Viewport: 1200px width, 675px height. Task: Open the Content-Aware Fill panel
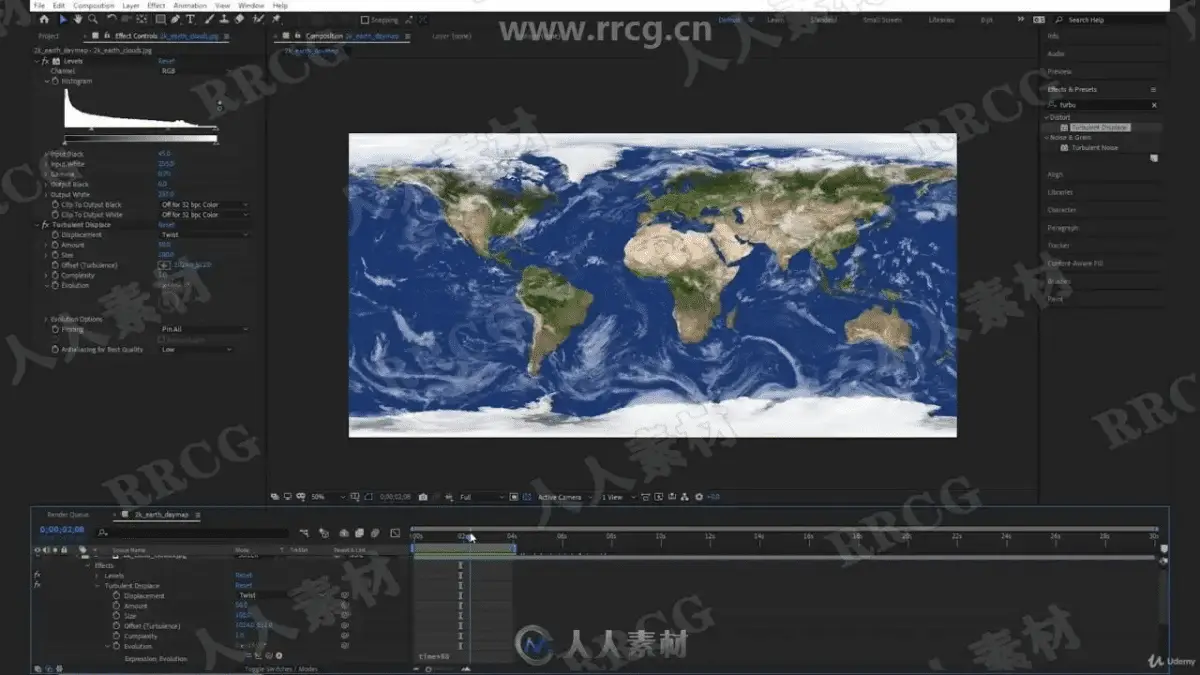pyautogui.click(x=1075, y=263)
